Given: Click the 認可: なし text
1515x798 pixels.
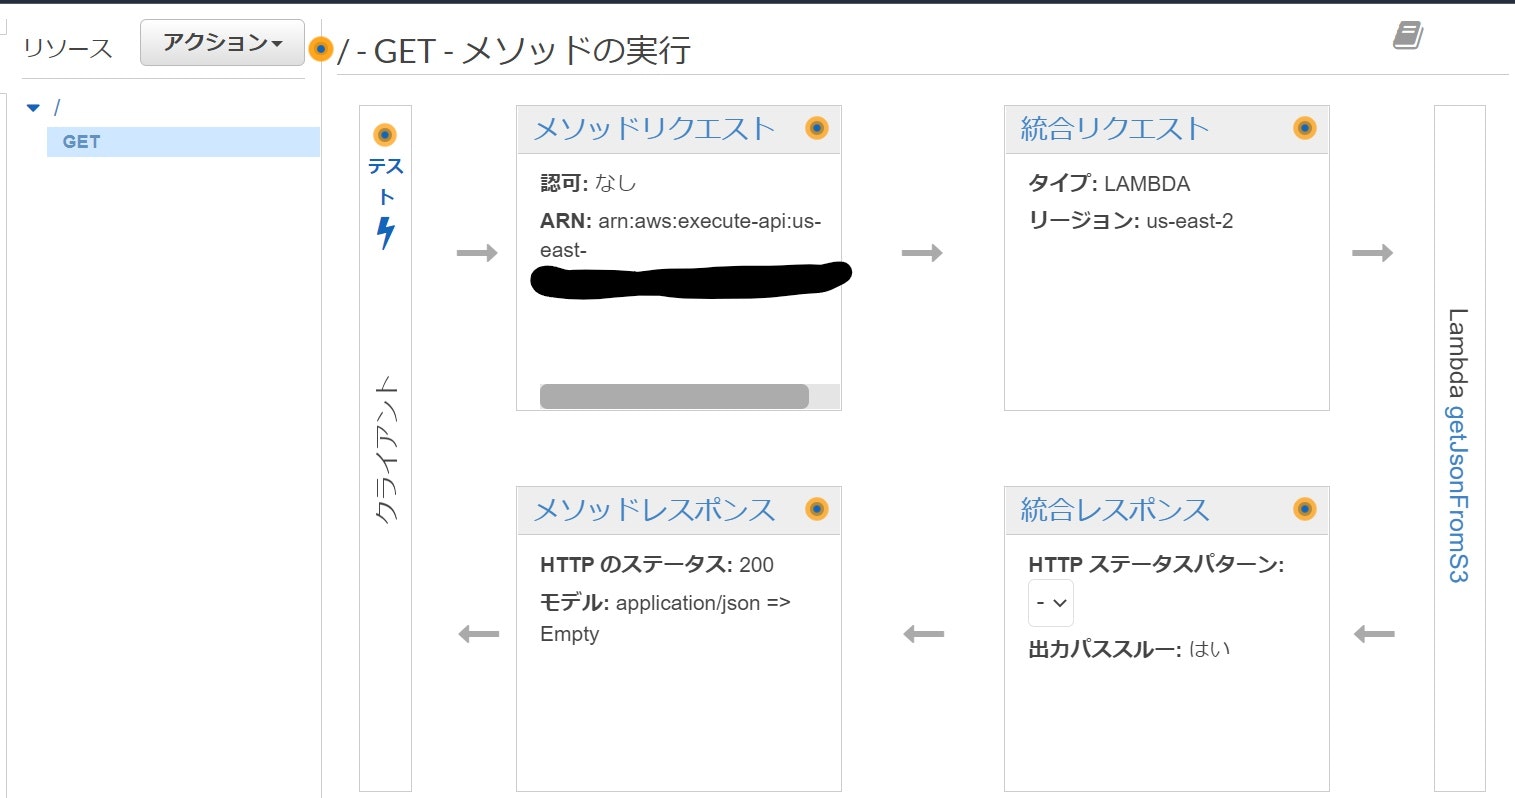Looking at the screenshot, I should 588,183.
